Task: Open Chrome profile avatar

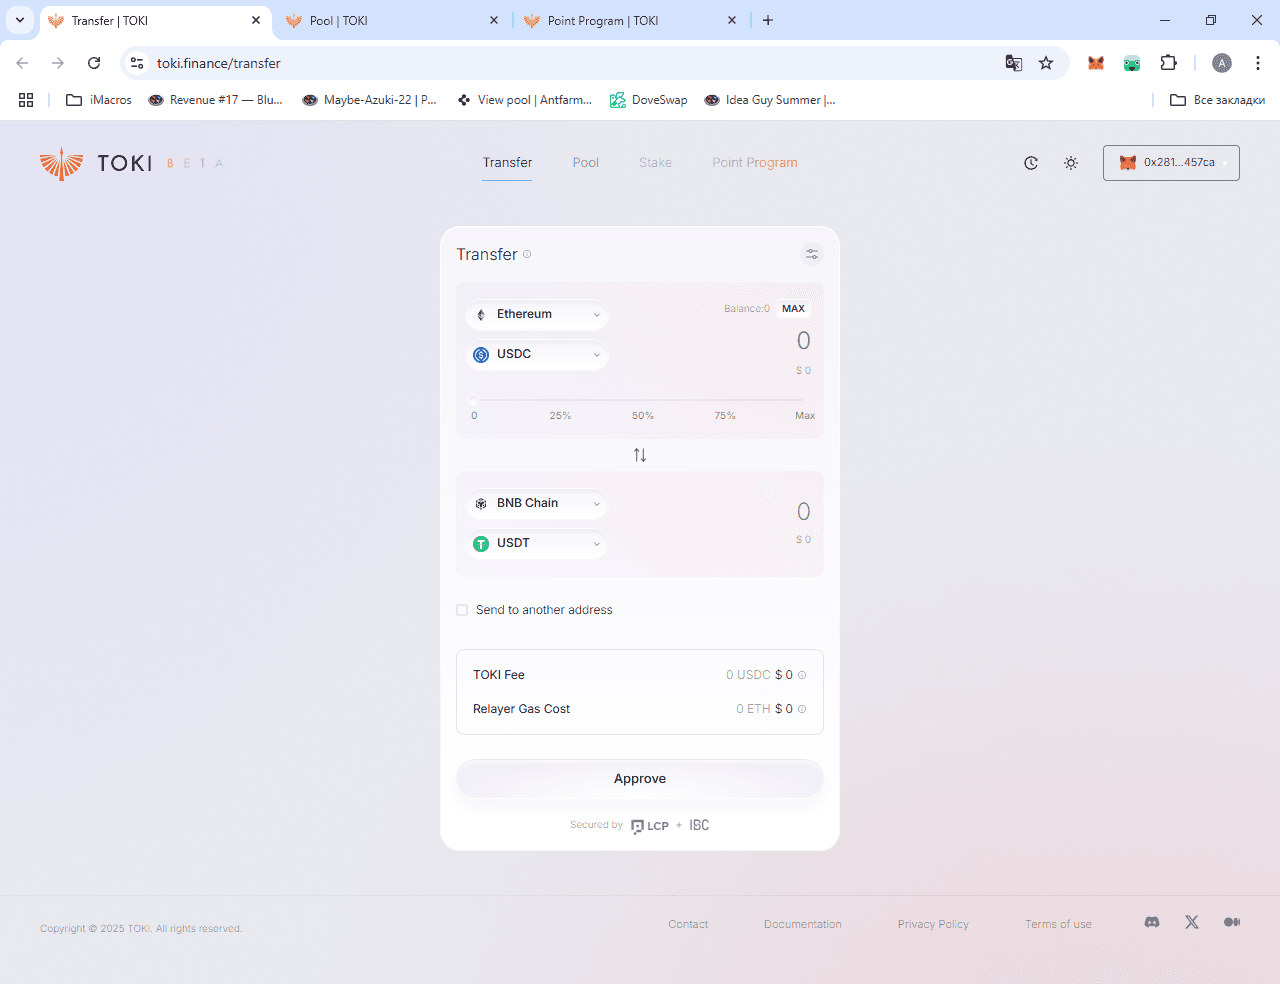Action: click(x=1222, y=63)
